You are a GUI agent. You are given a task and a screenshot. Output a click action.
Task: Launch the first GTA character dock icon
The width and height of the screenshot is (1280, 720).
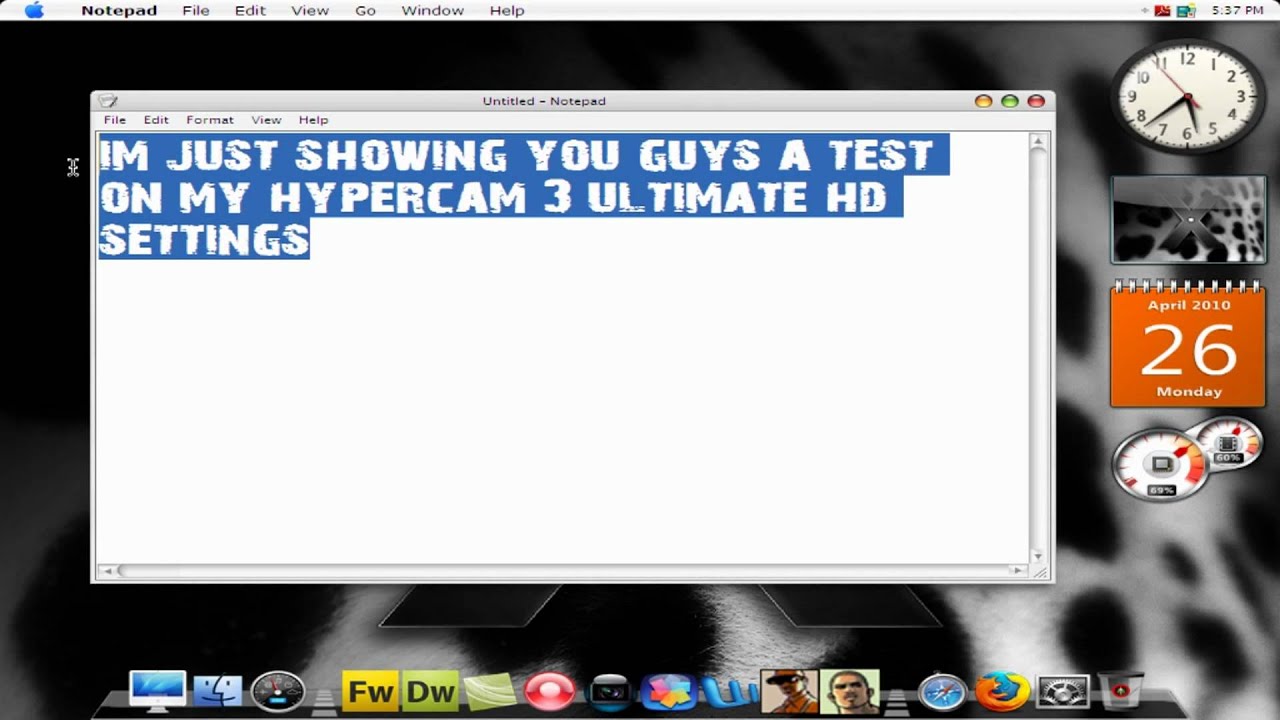point(789,691)
